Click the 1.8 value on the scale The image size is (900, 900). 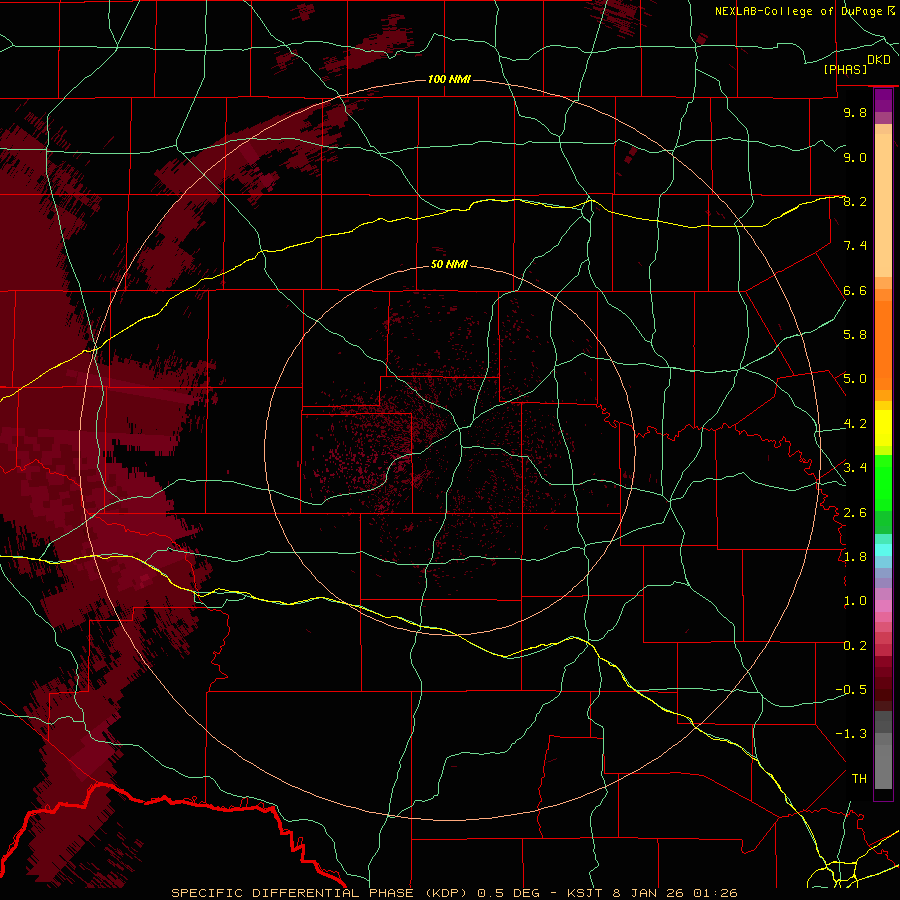pyautogui.click(x=855, y=556)
